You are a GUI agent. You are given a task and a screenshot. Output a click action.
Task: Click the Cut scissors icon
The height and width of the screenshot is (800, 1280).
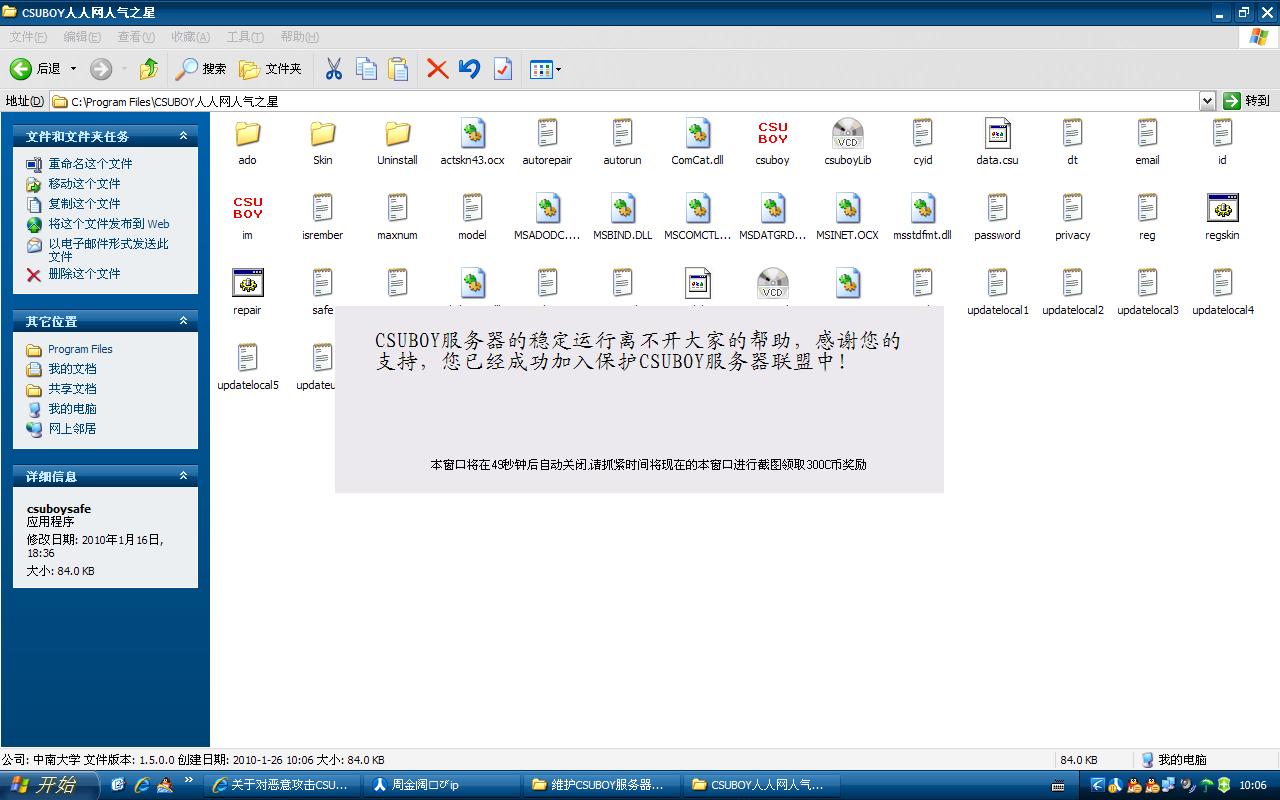334,69
